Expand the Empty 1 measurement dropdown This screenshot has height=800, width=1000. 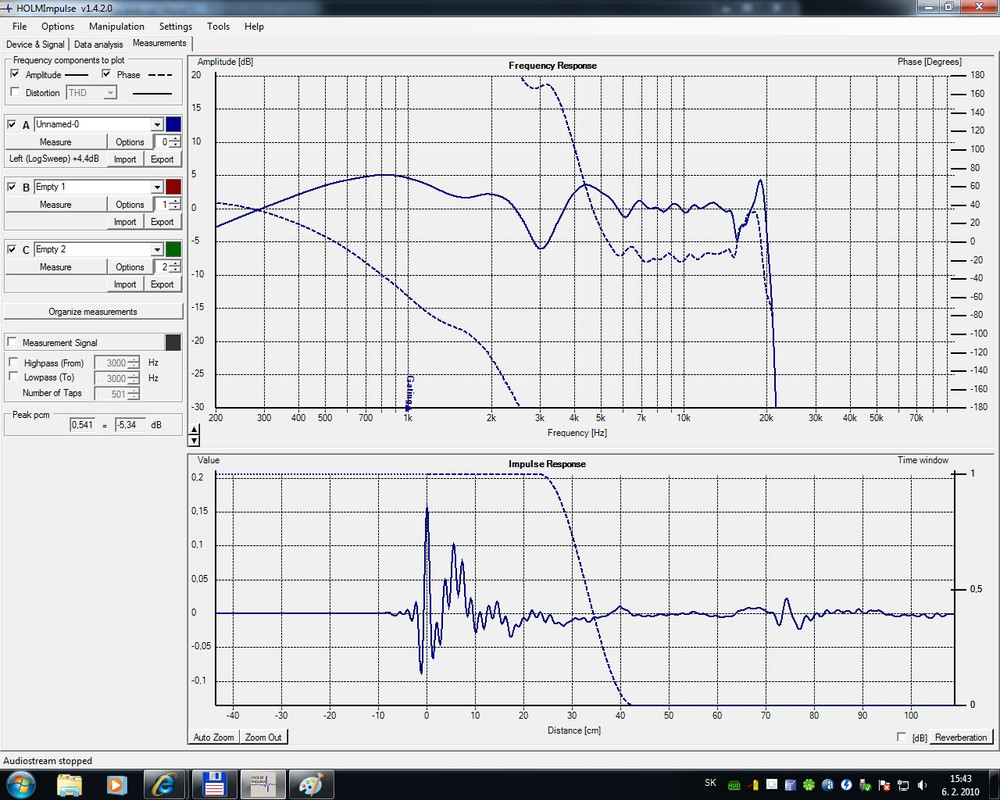point(157,187)
